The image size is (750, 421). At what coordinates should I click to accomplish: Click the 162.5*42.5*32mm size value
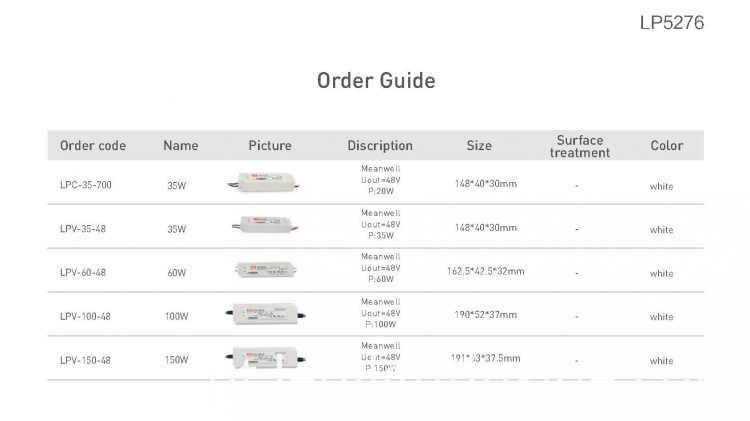point(485,271)
